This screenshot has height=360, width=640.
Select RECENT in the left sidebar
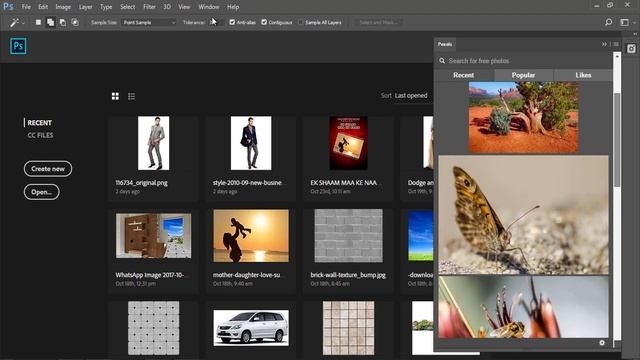tap(40, 122)
